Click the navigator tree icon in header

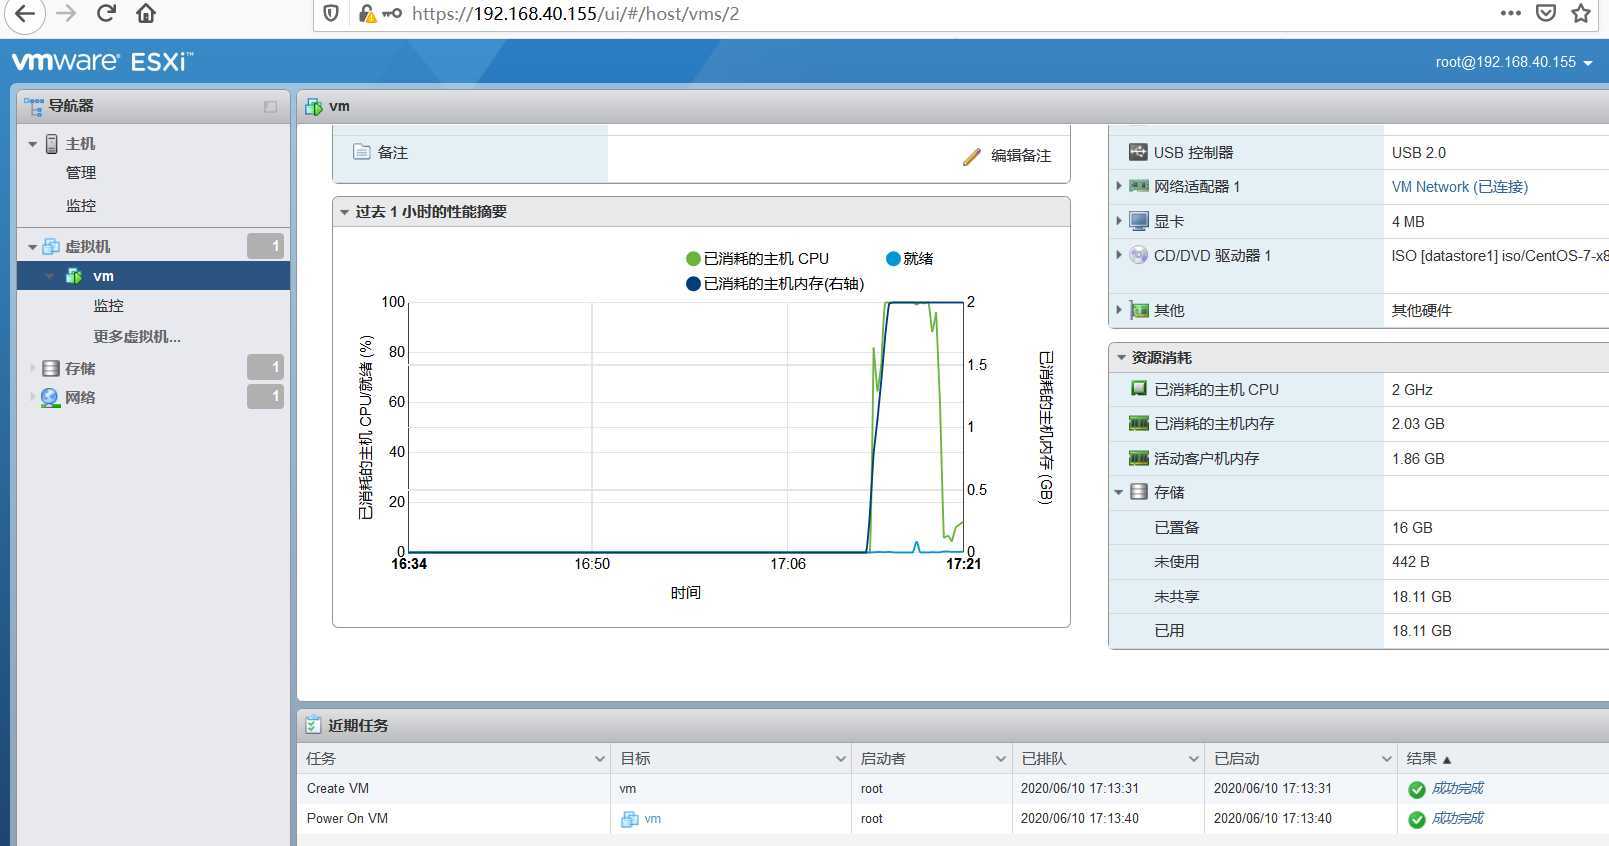pos(34,106)
